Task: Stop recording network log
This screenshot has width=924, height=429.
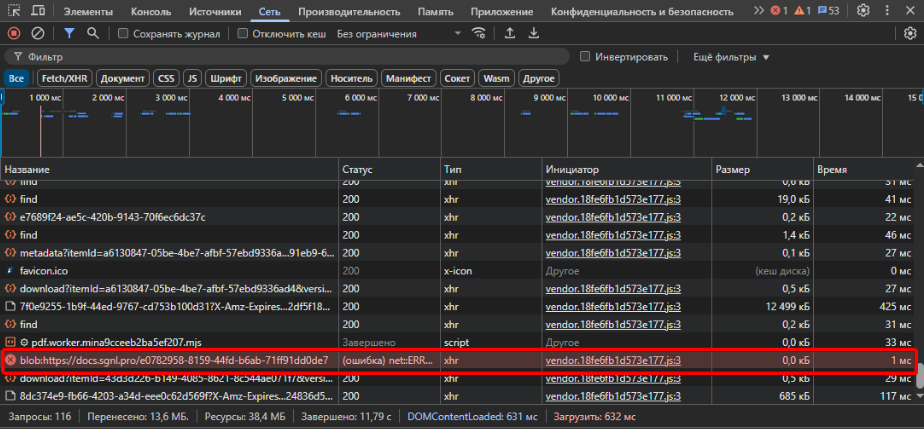Action: click(14, 33)
